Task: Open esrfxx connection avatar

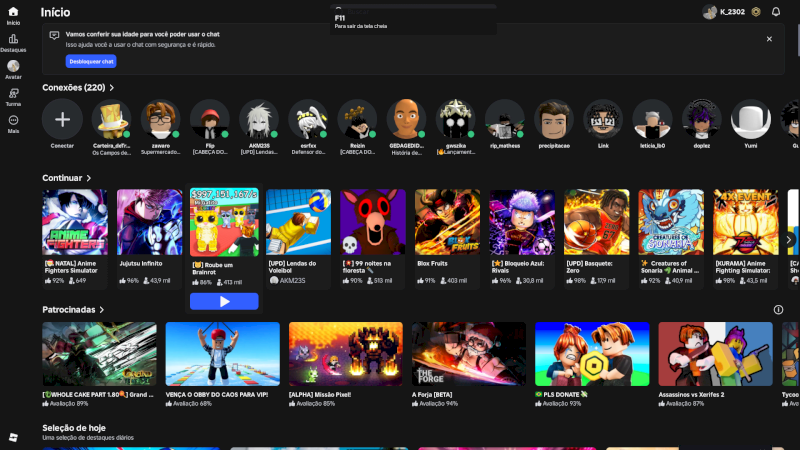Action: pyautogui.click(x=308, y=119)
